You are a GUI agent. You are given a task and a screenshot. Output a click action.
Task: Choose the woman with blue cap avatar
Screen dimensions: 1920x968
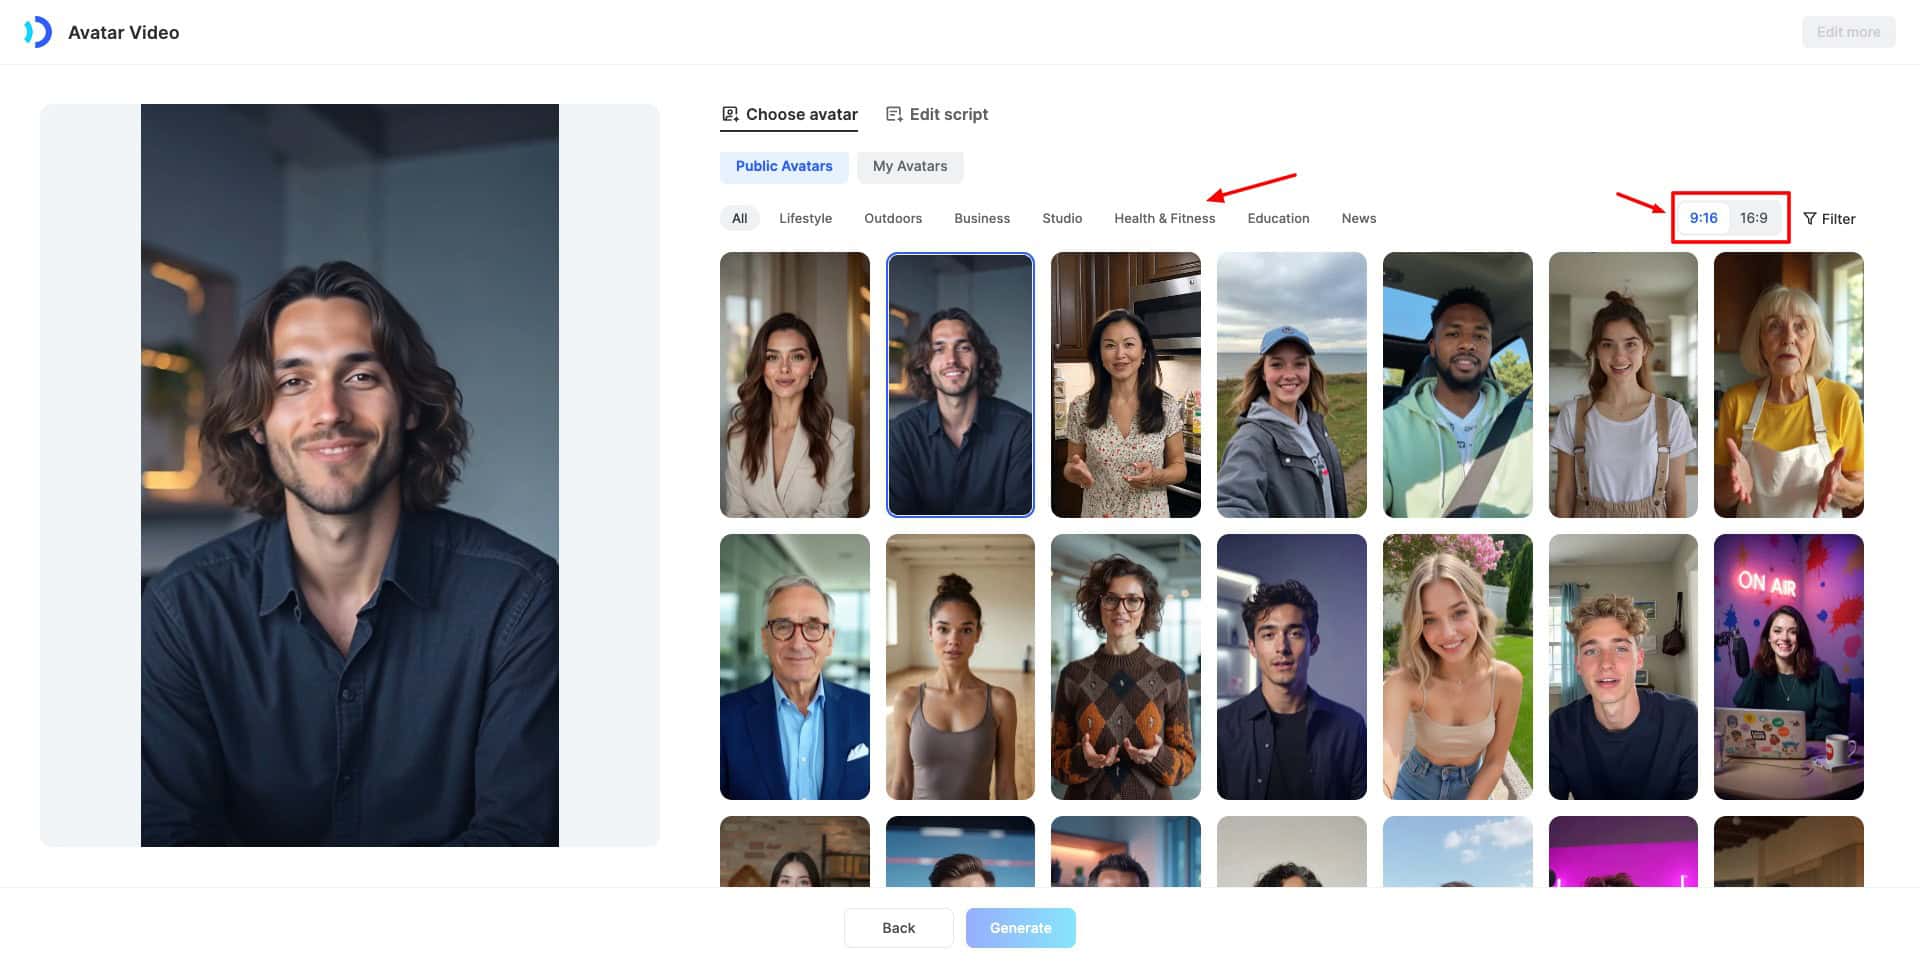[x=1291, y=385]
